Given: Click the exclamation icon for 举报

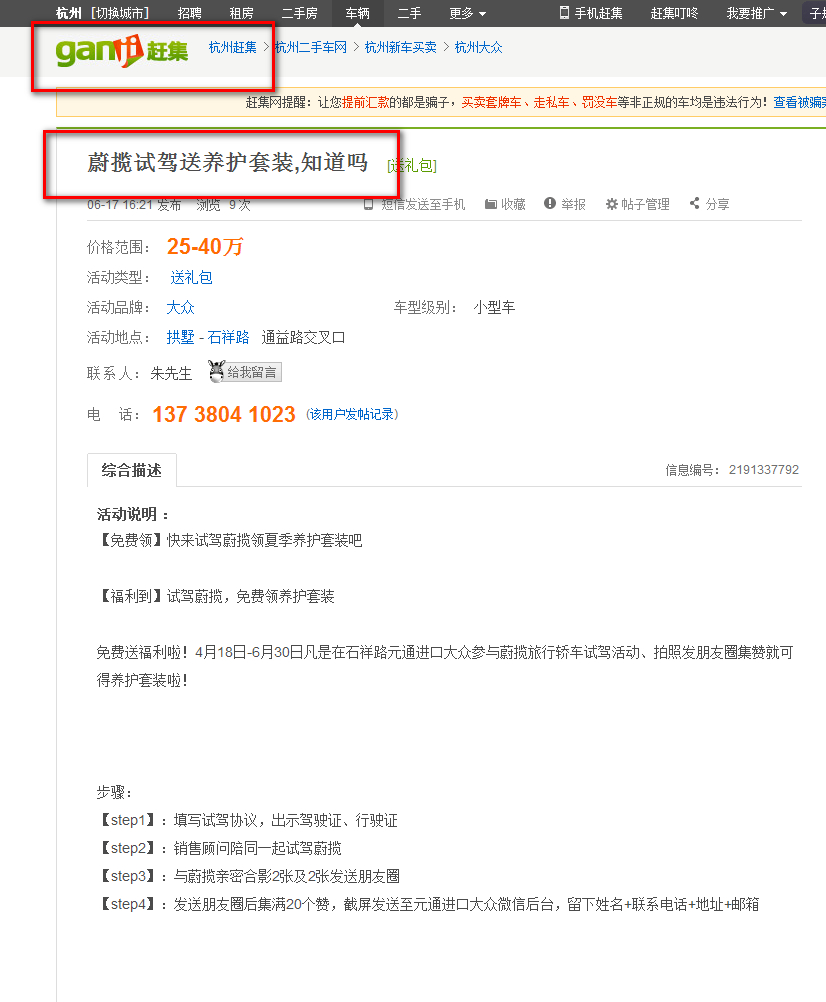Looking at the screenshot, I should [549, 203].
